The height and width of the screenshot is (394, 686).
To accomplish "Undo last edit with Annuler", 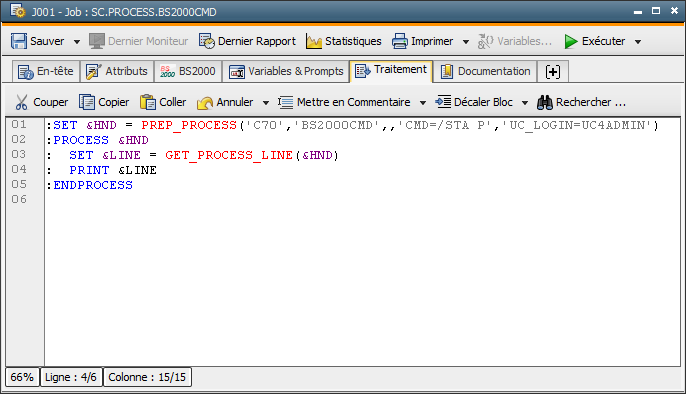I will (225, 102).
